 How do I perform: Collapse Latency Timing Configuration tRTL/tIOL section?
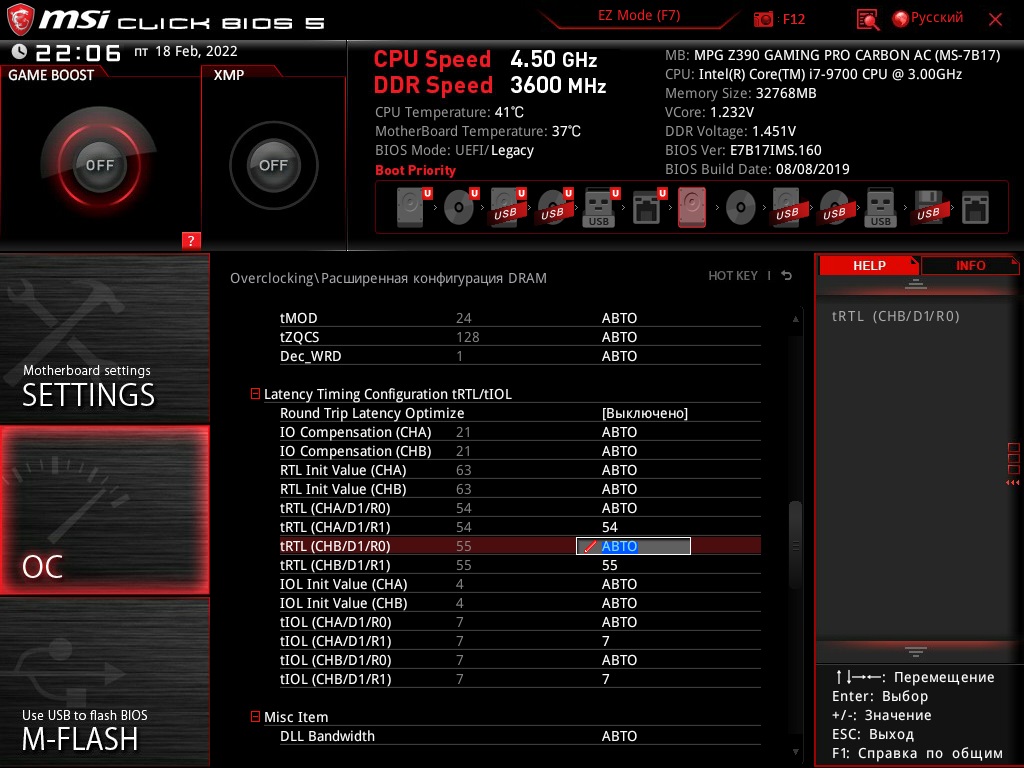pos(255,393)
